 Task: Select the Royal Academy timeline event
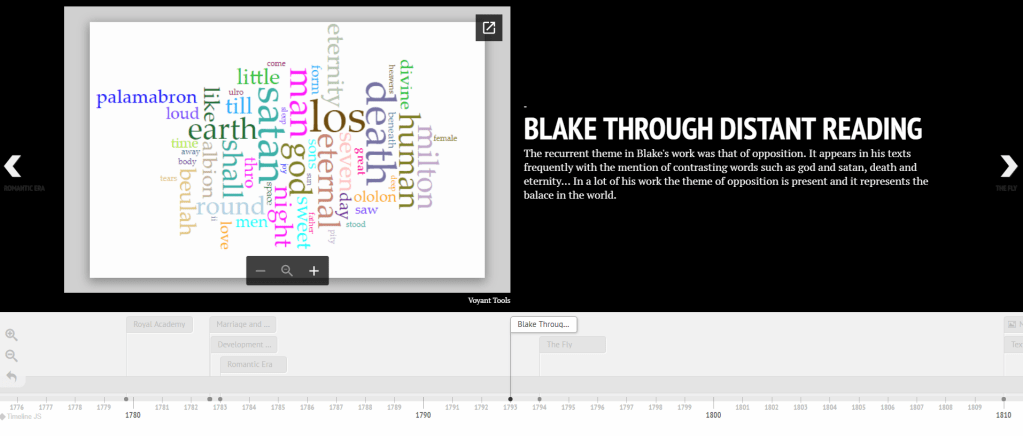coord(159,324)
